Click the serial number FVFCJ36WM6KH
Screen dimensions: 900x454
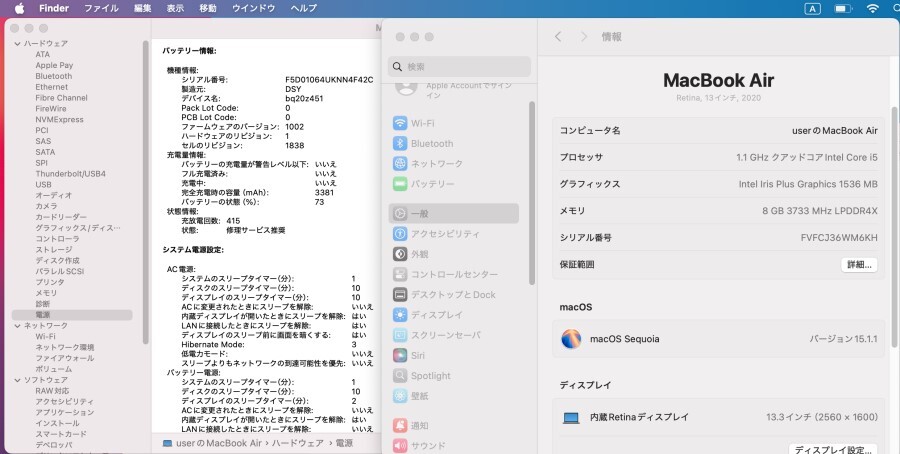(839, 238)
